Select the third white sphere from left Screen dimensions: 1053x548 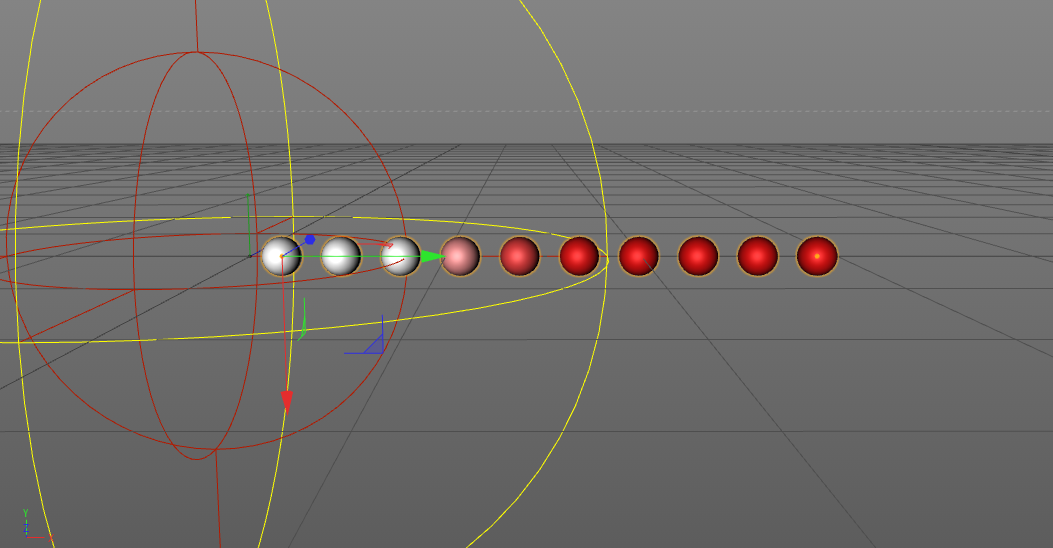coord(401,256)
